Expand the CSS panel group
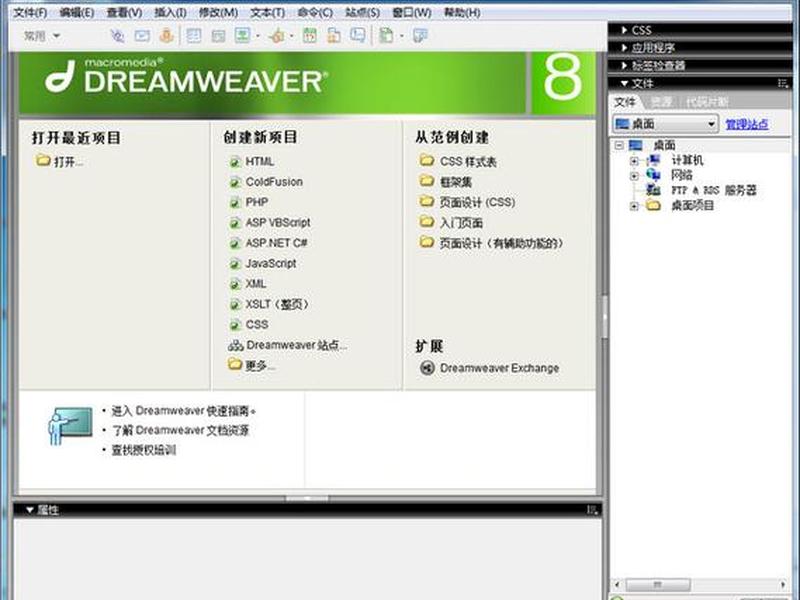800x600 pixels. tap(624, 30)
